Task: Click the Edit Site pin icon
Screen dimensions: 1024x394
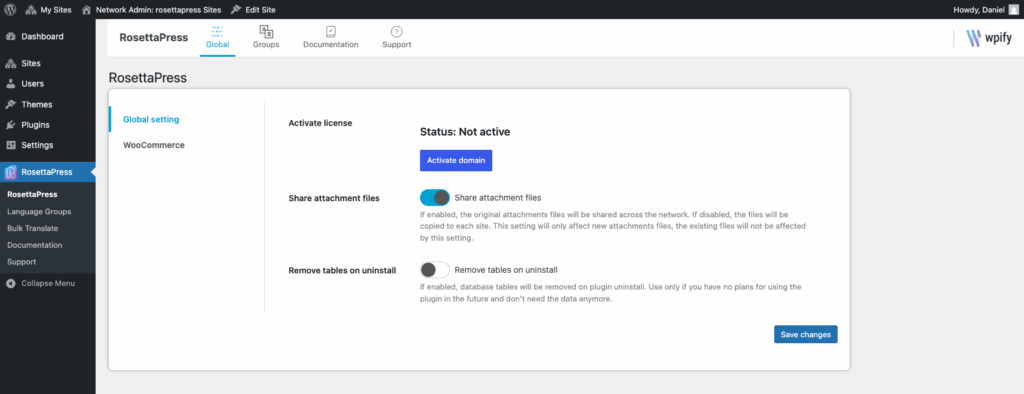Action: [x=236, y=10]
